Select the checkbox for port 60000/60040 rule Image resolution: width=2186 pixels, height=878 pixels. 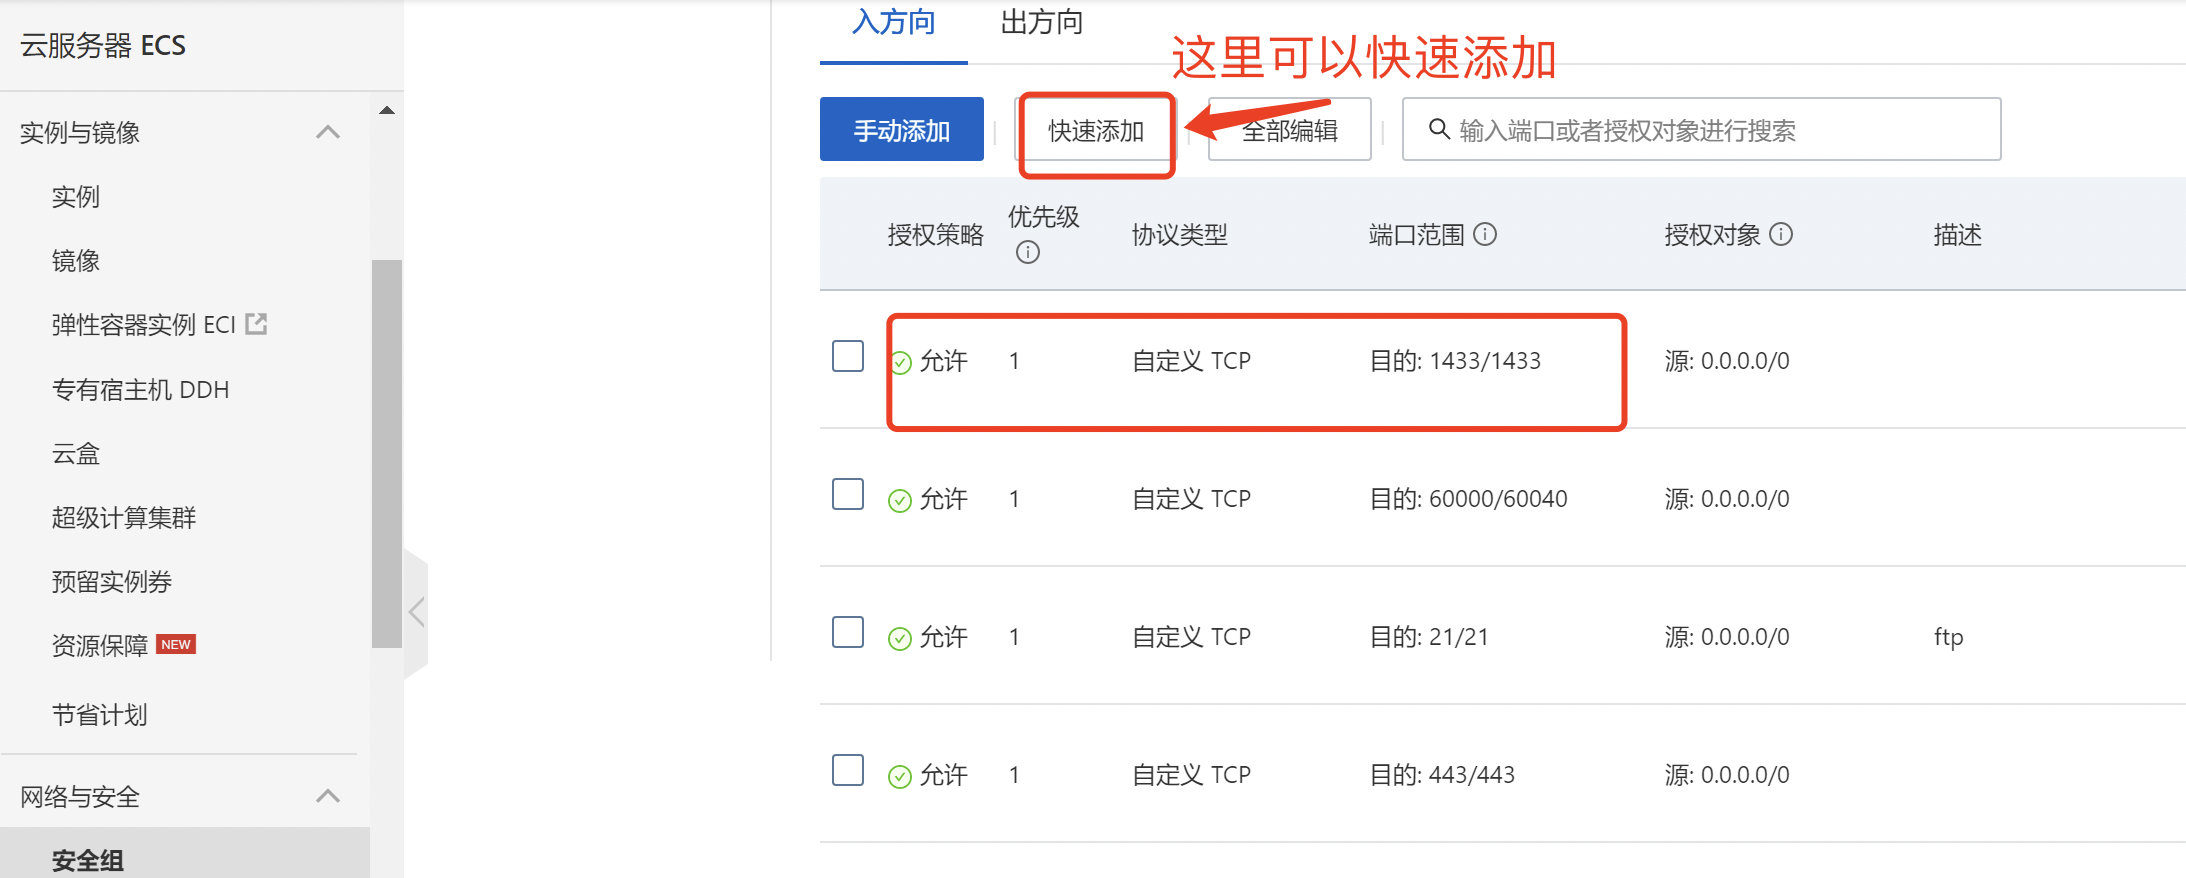coord(848,494)
